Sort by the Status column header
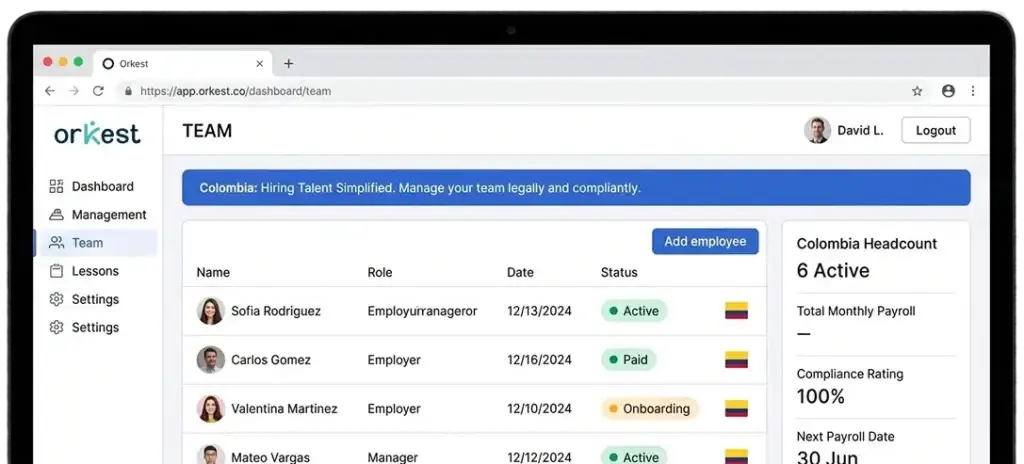Screen dimensions: 1024x464 [x=619, y=273]
